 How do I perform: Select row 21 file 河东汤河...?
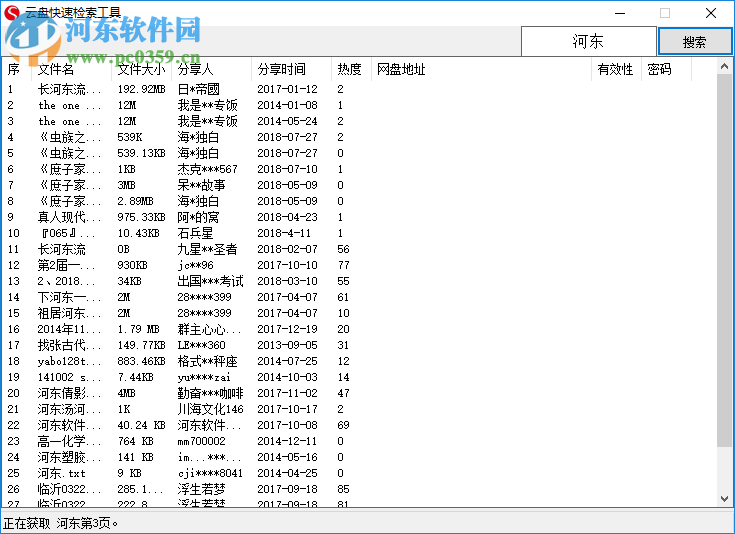[359, 409]
